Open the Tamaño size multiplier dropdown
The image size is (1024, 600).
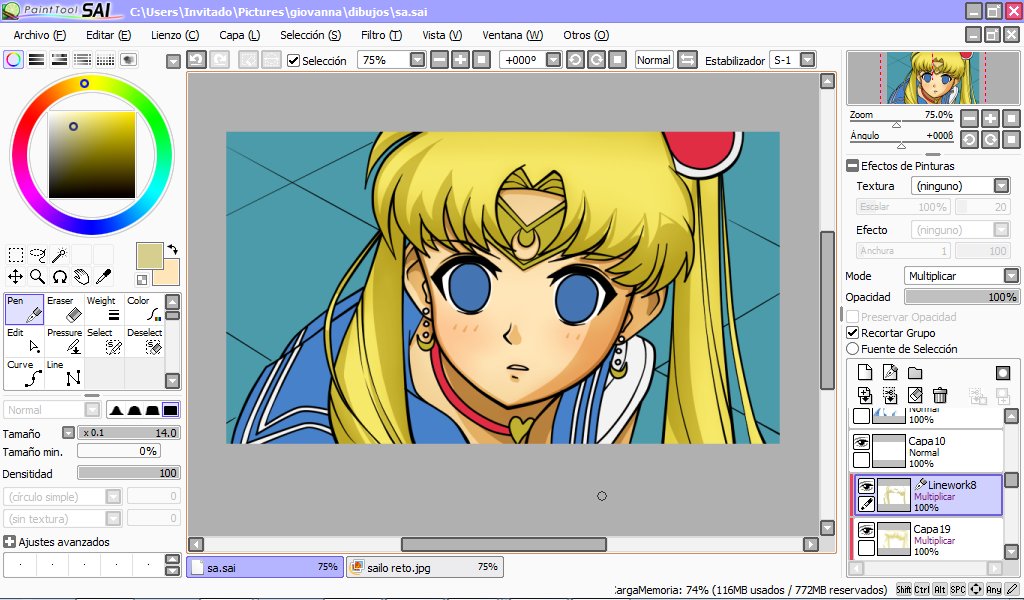(68, 433)
